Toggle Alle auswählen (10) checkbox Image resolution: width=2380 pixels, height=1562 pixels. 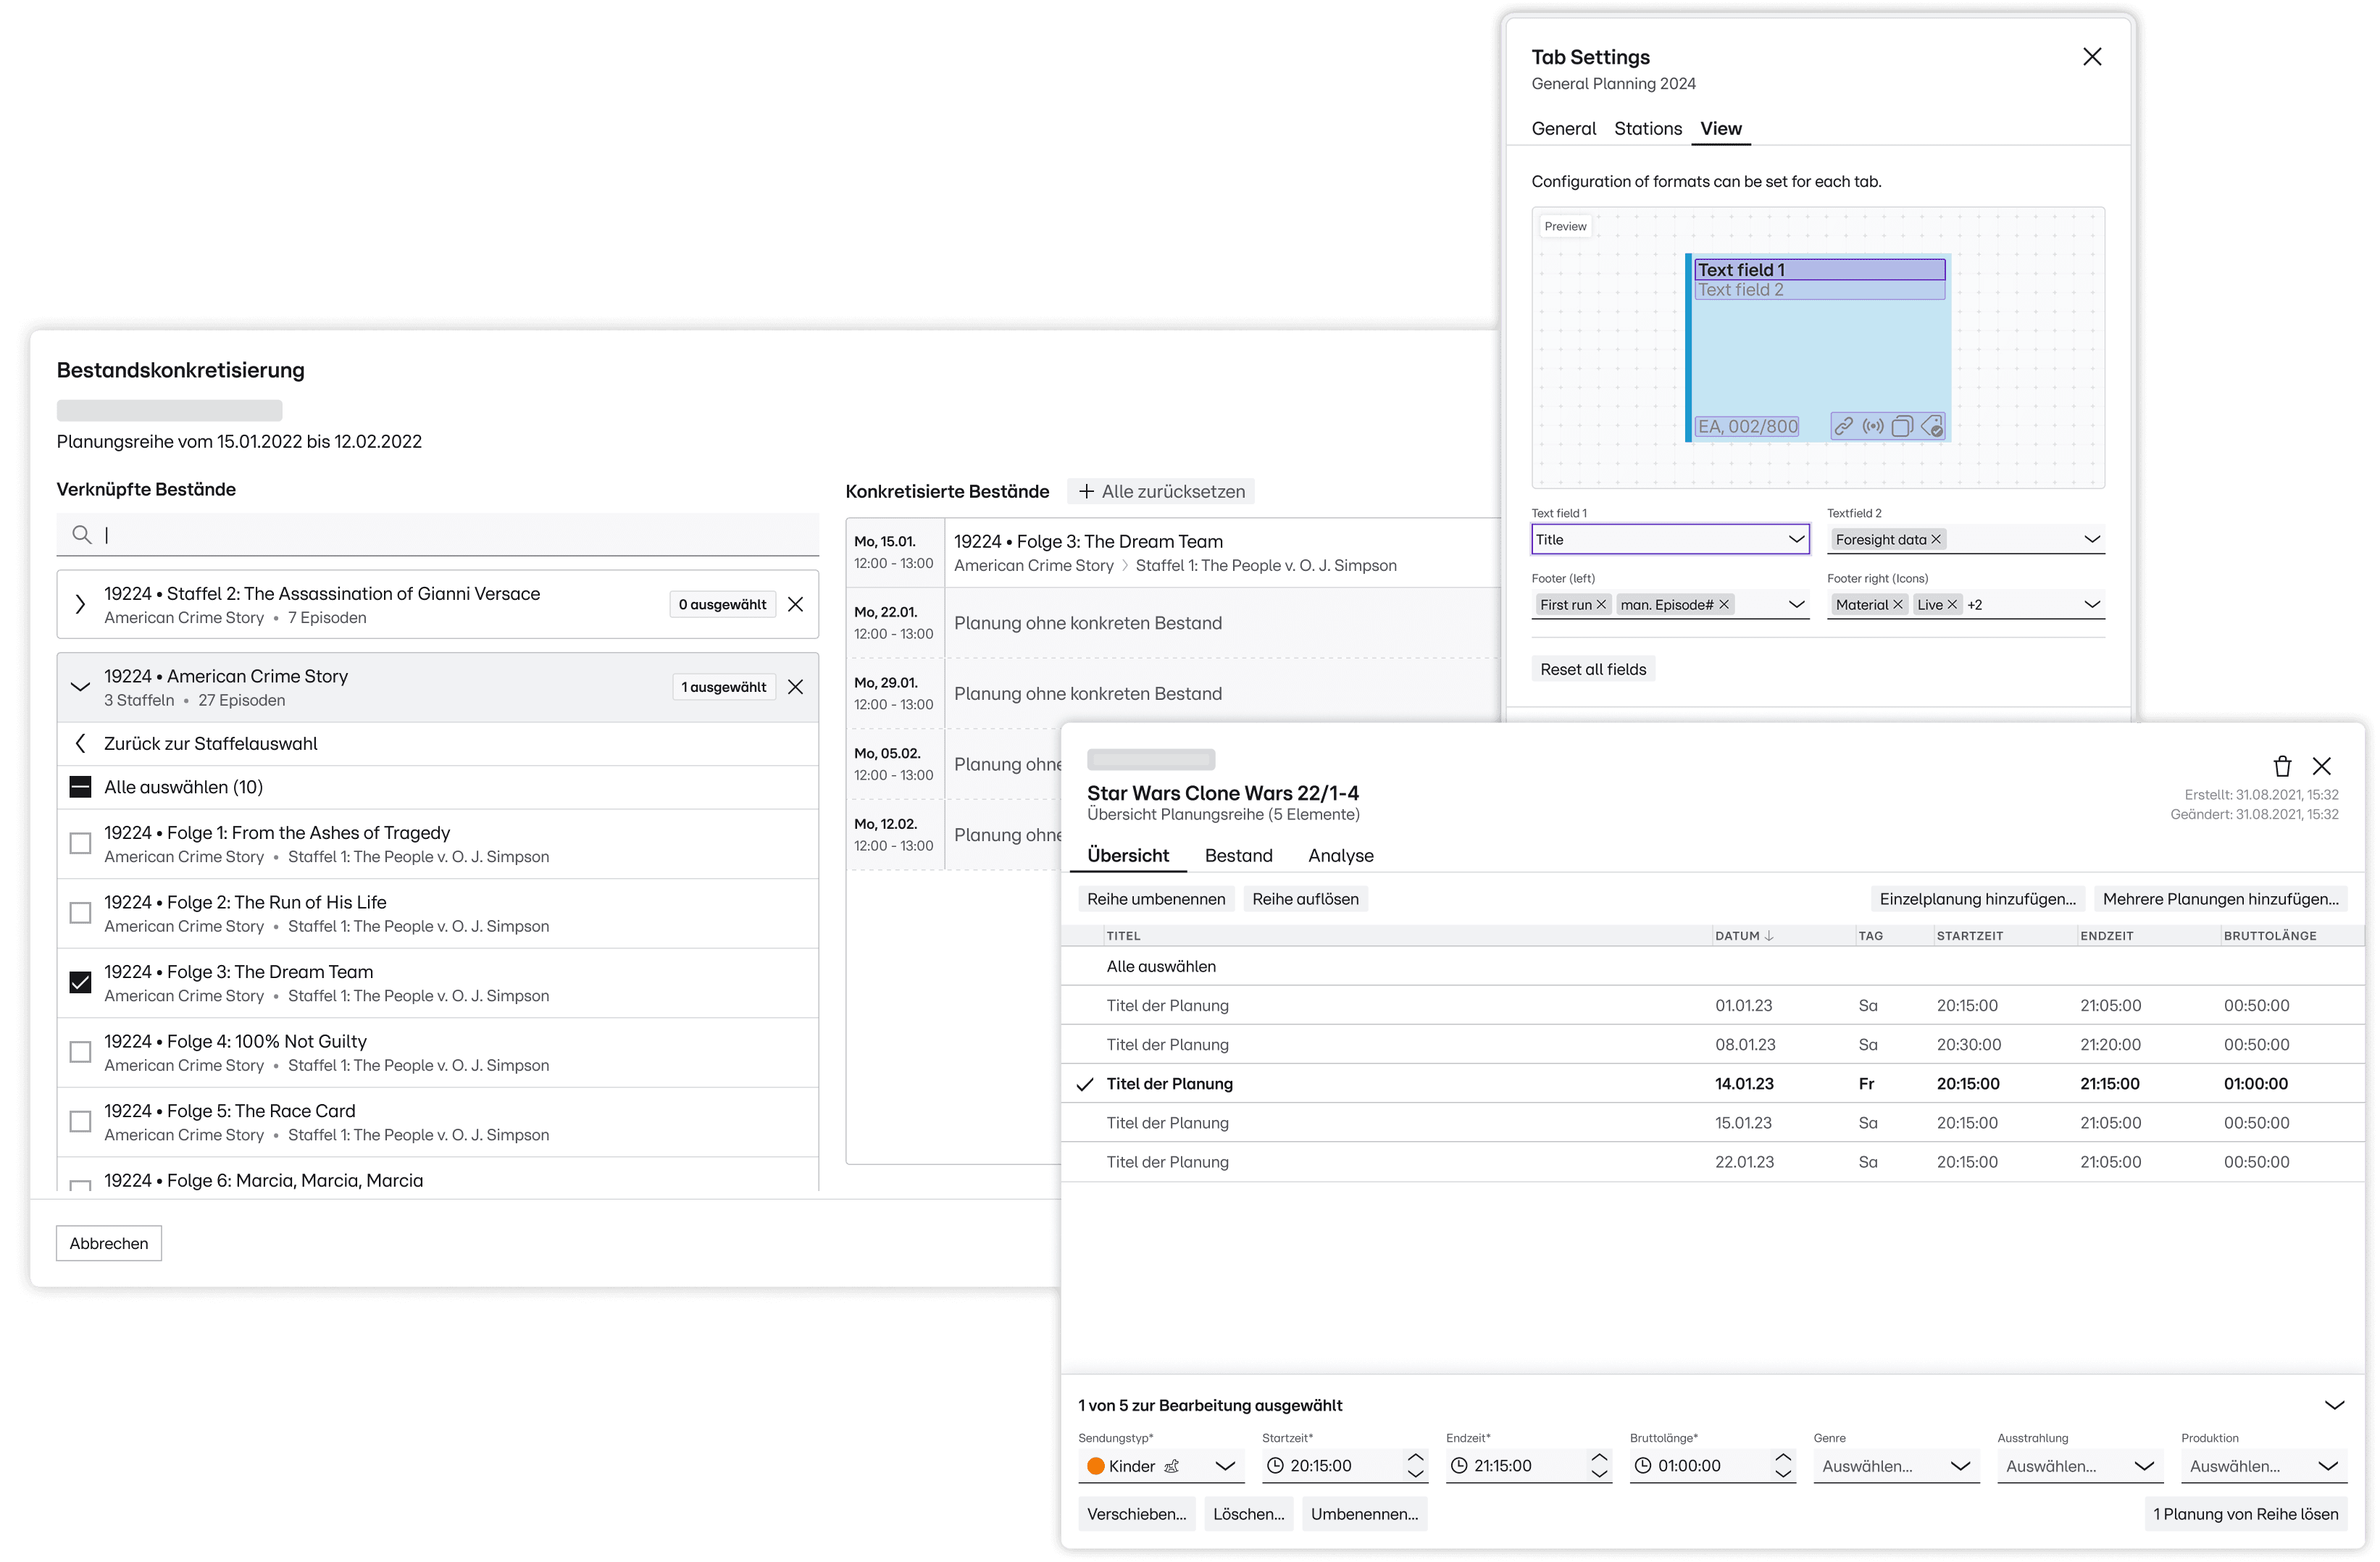80,787
